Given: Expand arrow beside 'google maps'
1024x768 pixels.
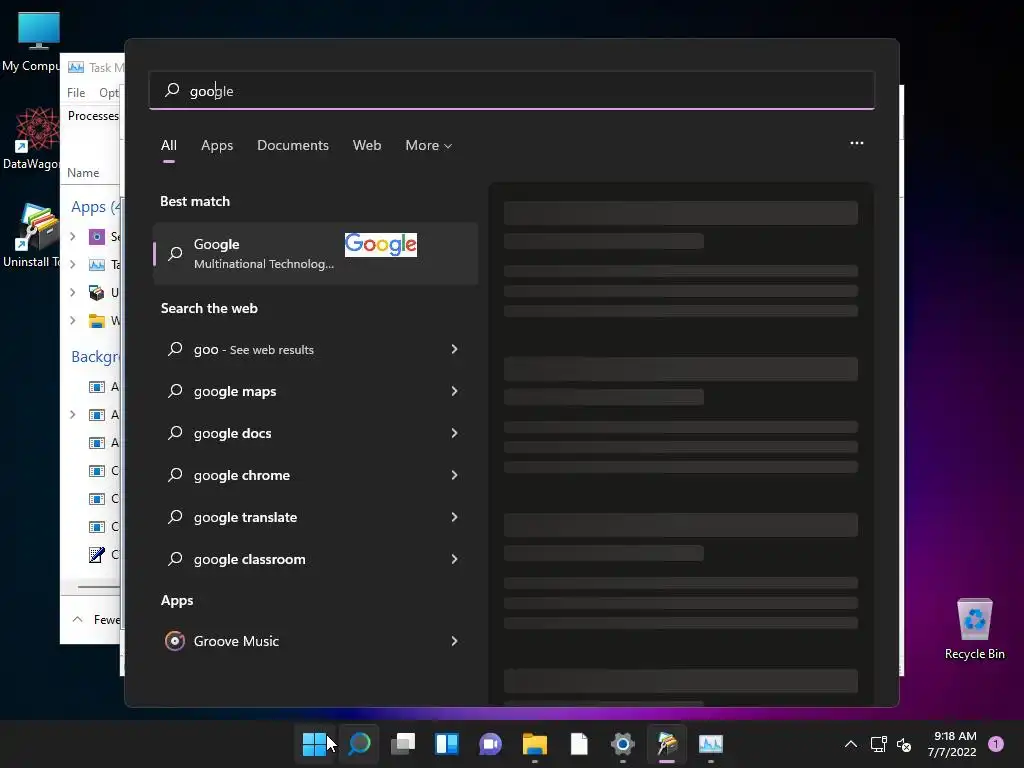Looking at the screenshot, I should coord(454,391).
